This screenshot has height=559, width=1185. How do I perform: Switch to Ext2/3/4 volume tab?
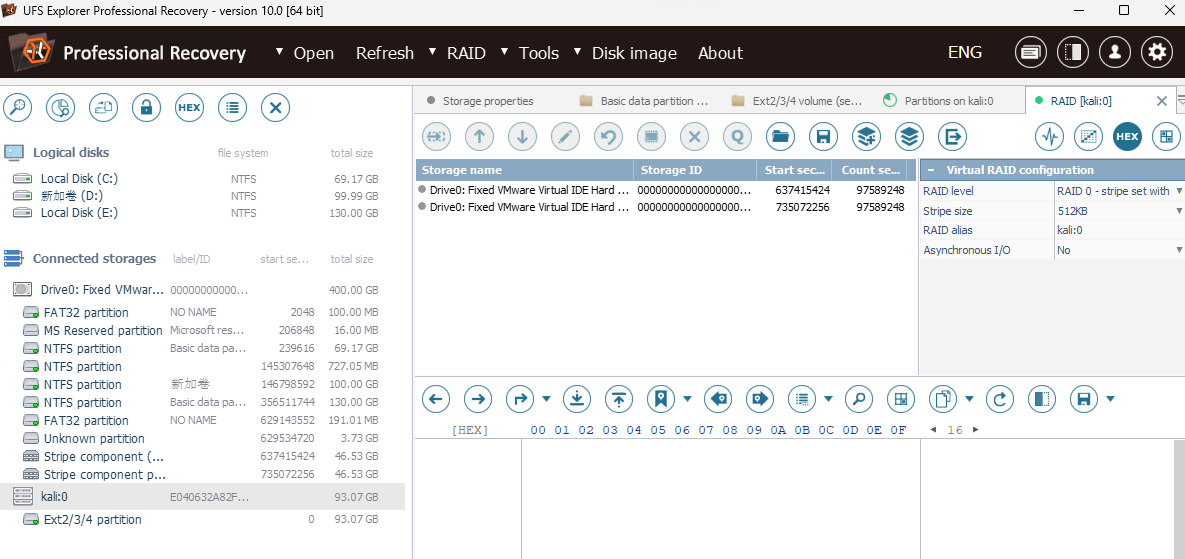pyautogui.click(x=797, y=100)
